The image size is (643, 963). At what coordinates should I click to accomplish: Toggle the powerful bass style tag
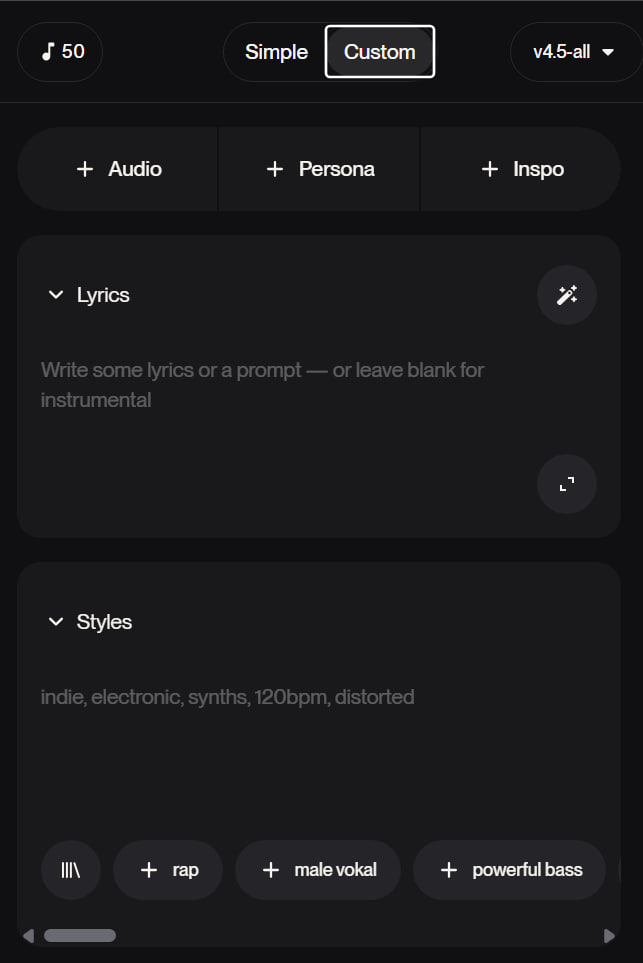(x=509, y=870)
